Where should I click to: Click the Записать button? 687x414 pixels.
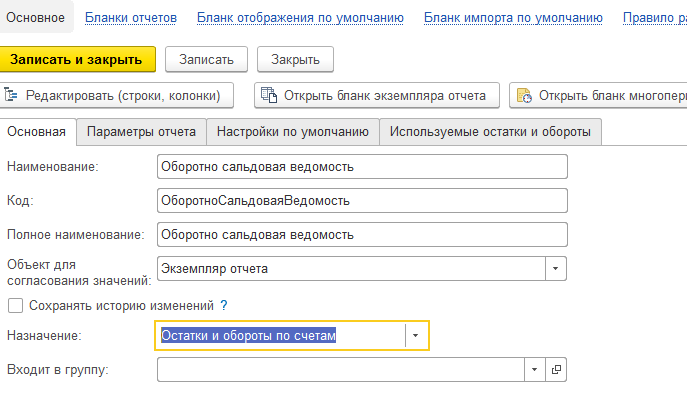[x=206, y=59]
